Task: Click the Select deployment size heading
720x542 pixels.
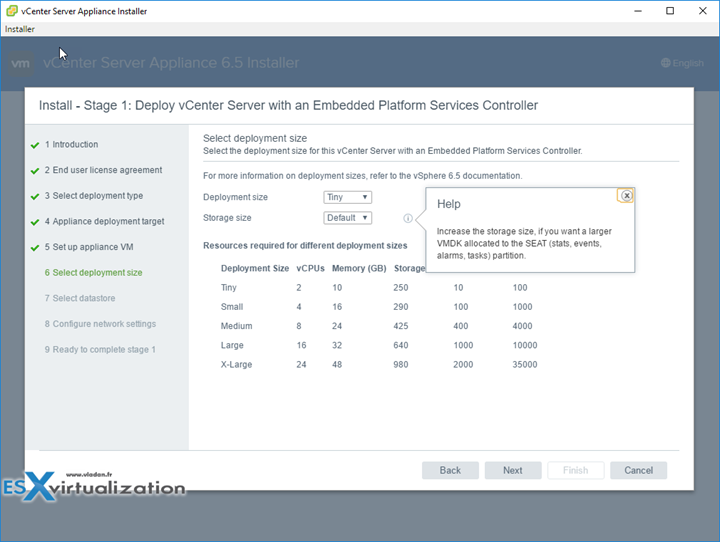Action: pos(255,138)
